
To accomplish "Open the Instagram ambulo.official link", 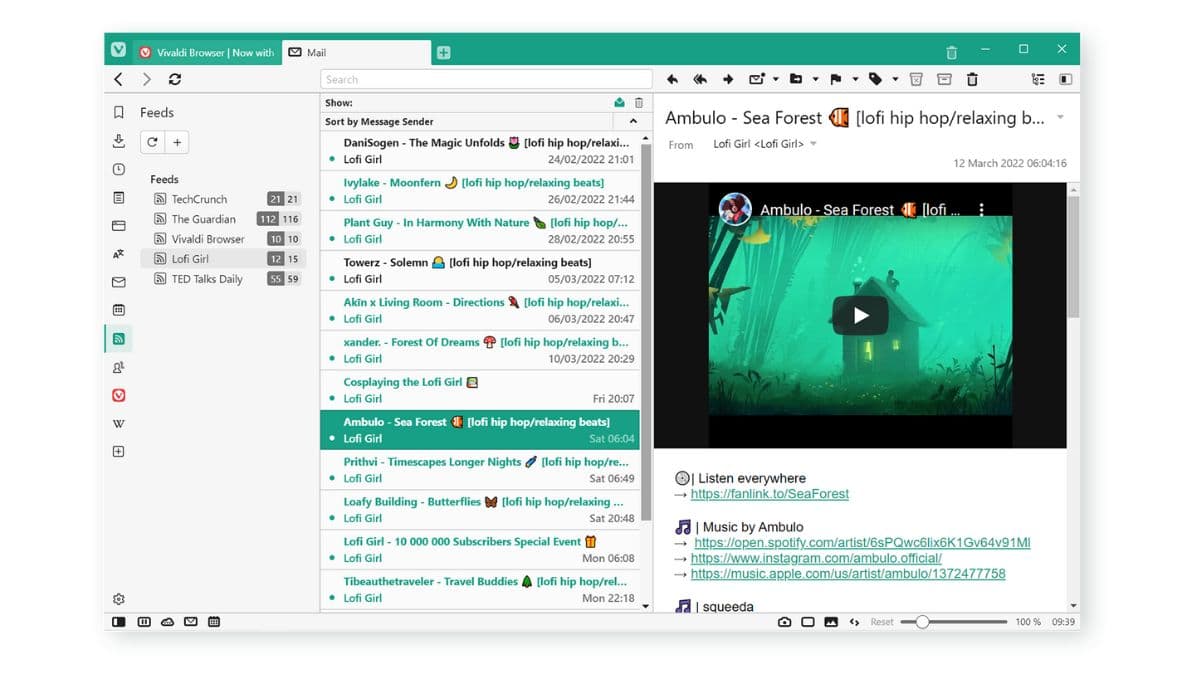I will point(816,558).
